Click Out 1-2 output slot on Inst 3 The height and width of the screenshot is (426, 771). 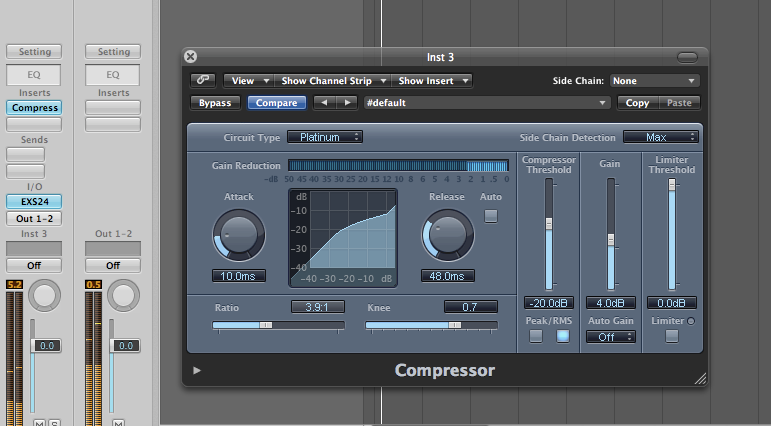(34, 219)
